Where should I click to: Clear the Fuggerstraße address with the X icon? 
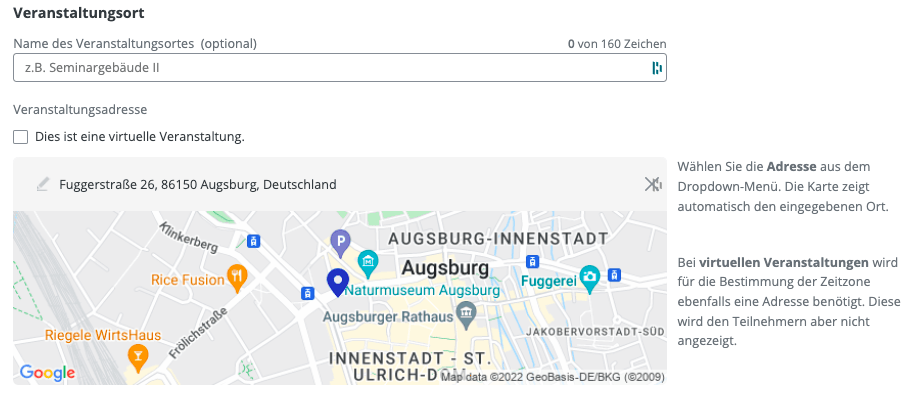[x=652, y=184]
